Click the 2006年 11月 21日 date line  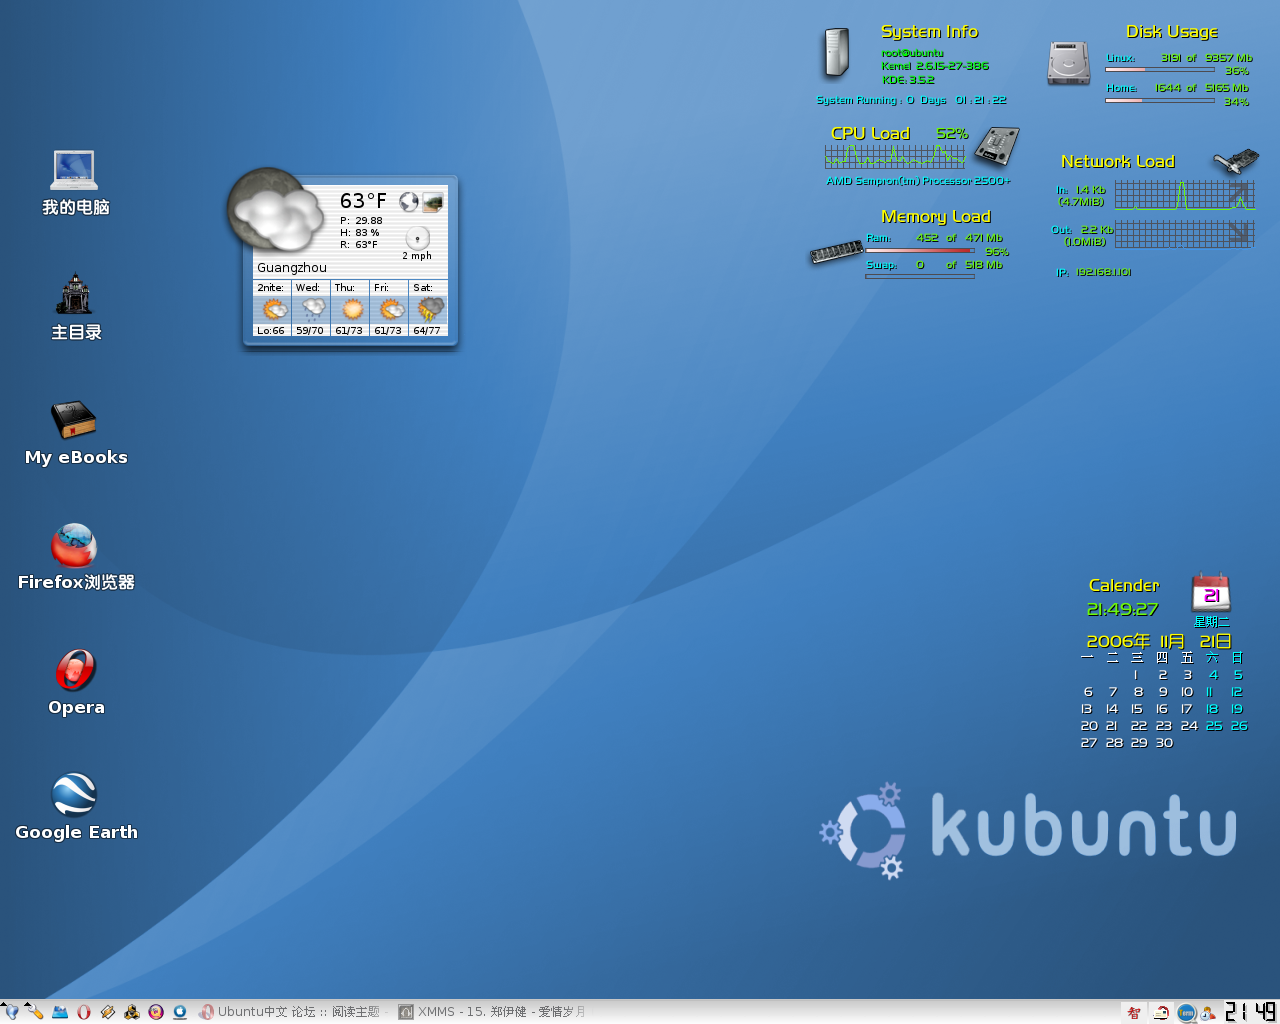pos(1159,641)
